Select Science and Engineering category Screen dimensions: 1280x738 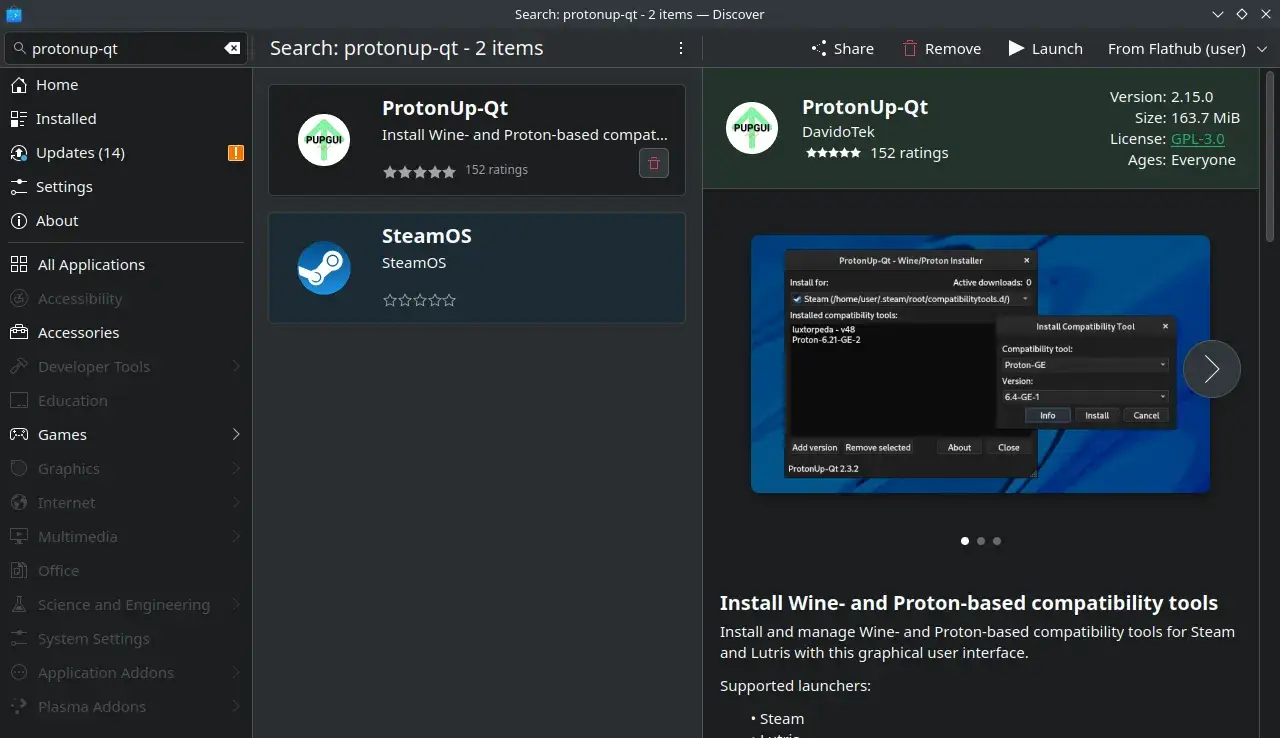pyautogui.click(x=126, y=605)
